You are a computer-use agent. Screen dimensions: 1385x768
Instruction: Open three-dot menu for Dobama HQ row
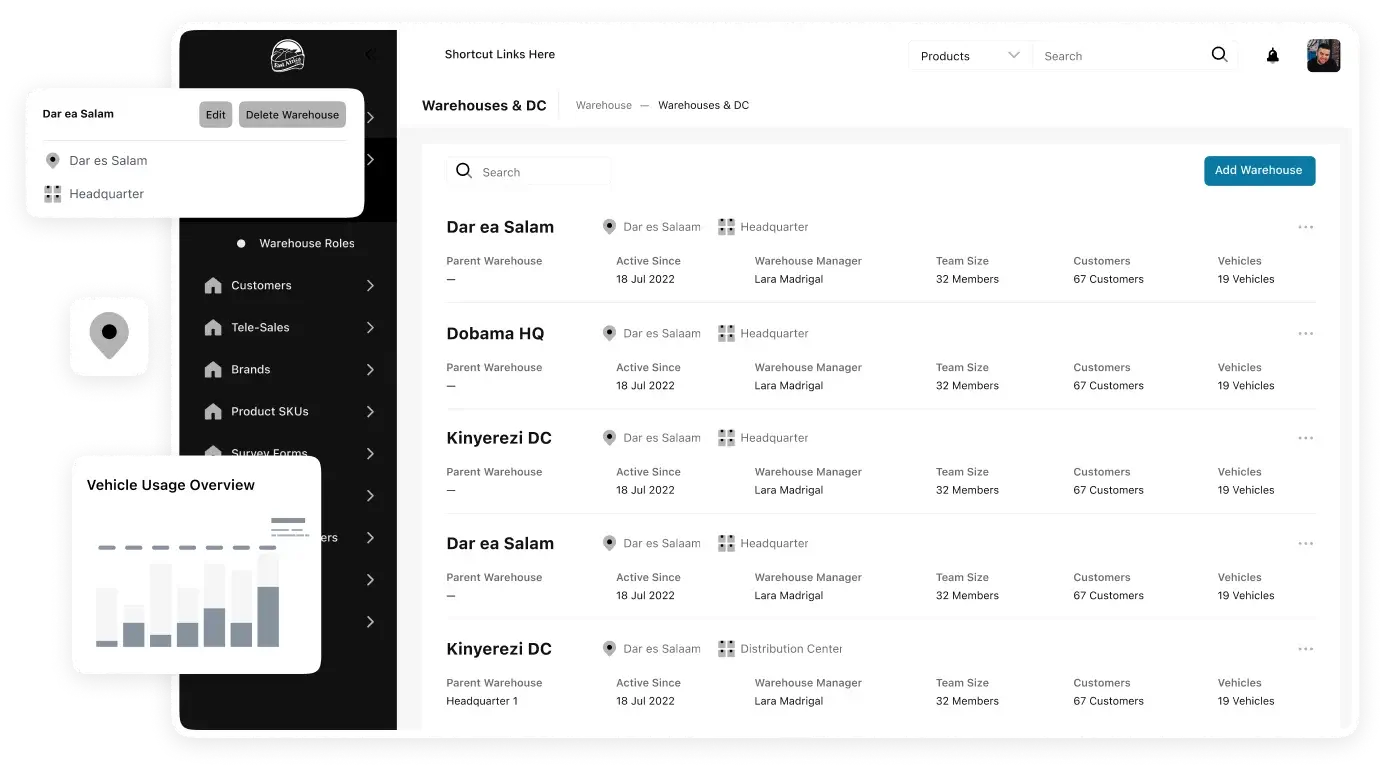1305,334
